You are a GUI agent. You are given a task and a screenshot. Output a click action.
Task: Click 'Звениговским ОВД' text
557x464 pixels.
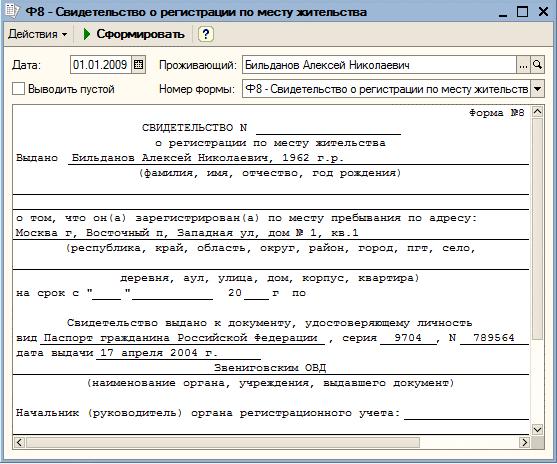pos(270,368)
